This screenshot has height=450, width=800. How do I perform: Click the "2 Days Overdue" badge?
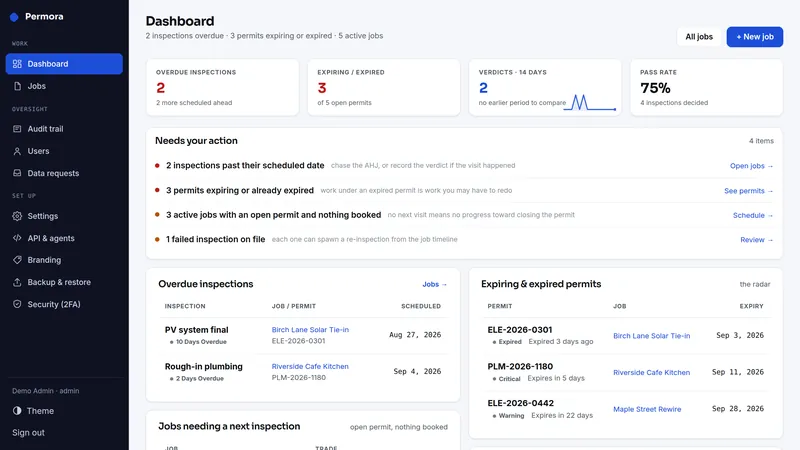click(x=197, y=379)
